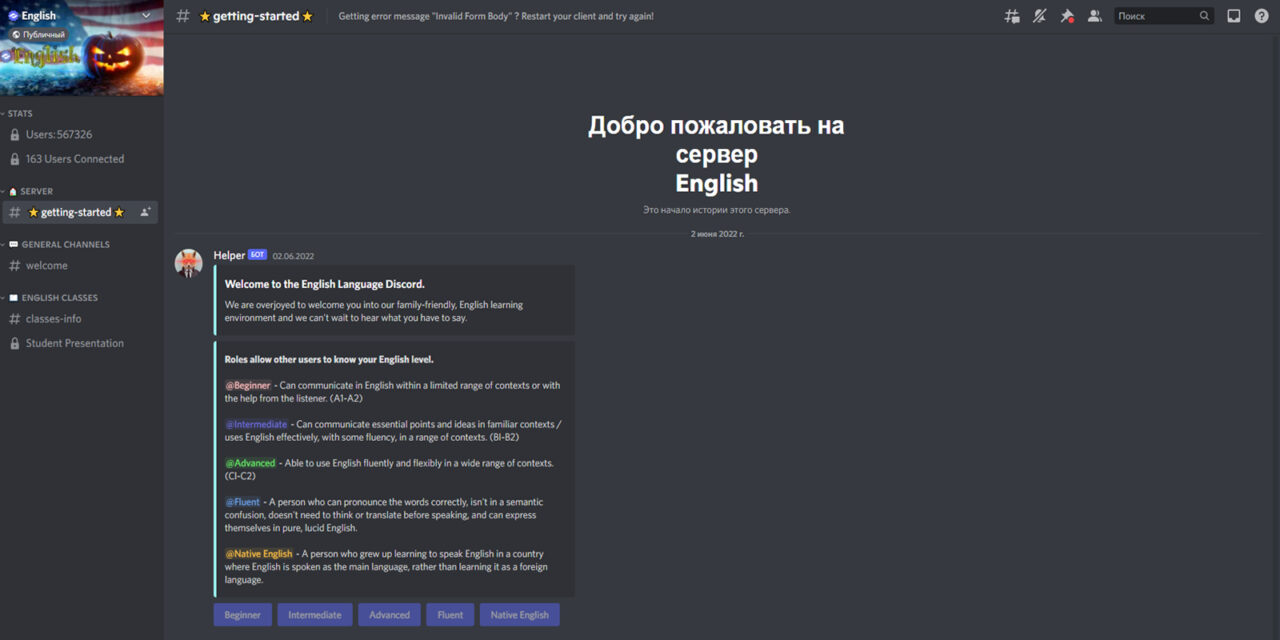Screen dimensions: 1280x640
Task: Toggle the member list sidebar
Action: click(1094, 15)
